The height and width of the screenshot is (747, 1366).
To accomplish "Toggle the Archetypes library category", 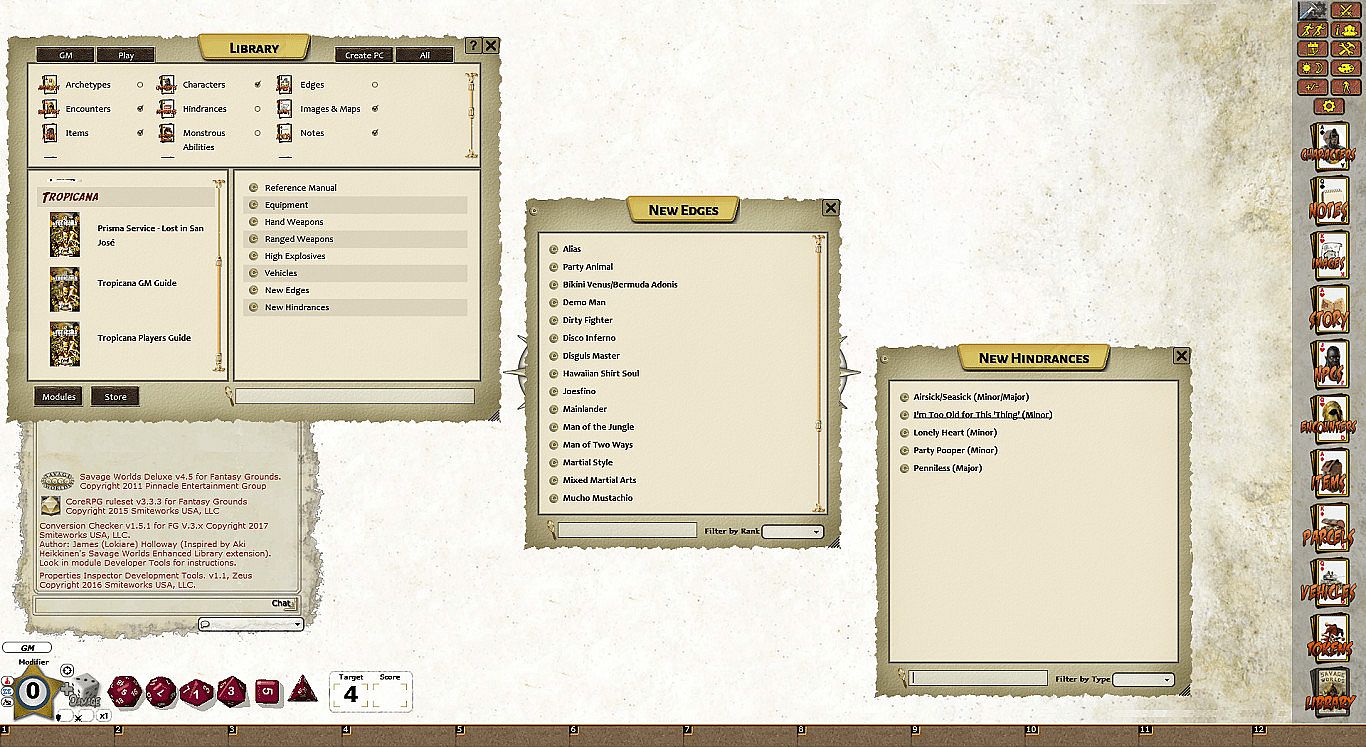I will (x=140, y=85).
